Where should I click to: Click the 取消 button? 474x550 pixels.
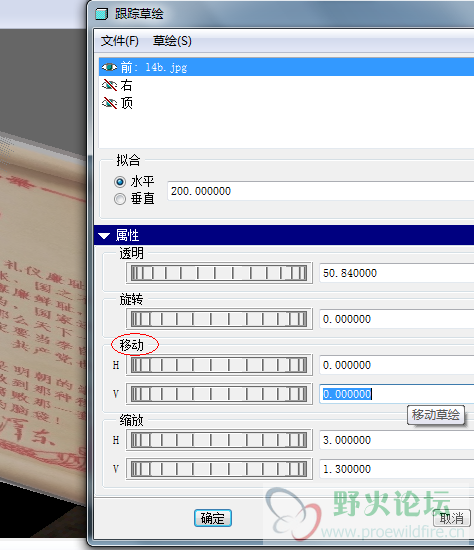pos(452,518)
